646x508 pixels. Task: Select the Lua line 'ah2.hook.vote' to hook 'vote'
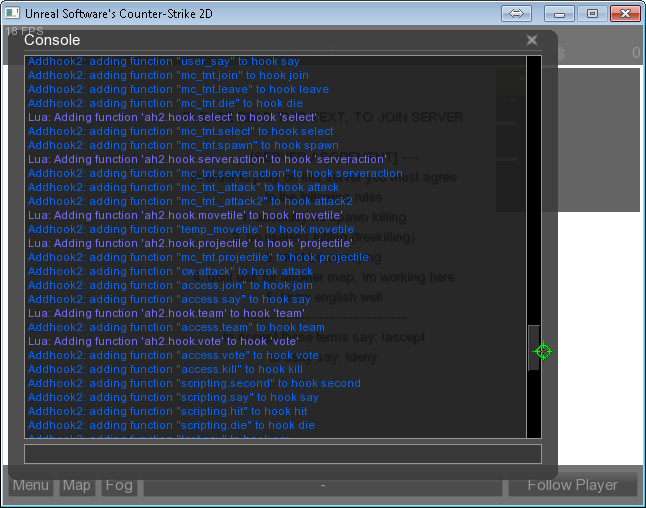(163, 342)
